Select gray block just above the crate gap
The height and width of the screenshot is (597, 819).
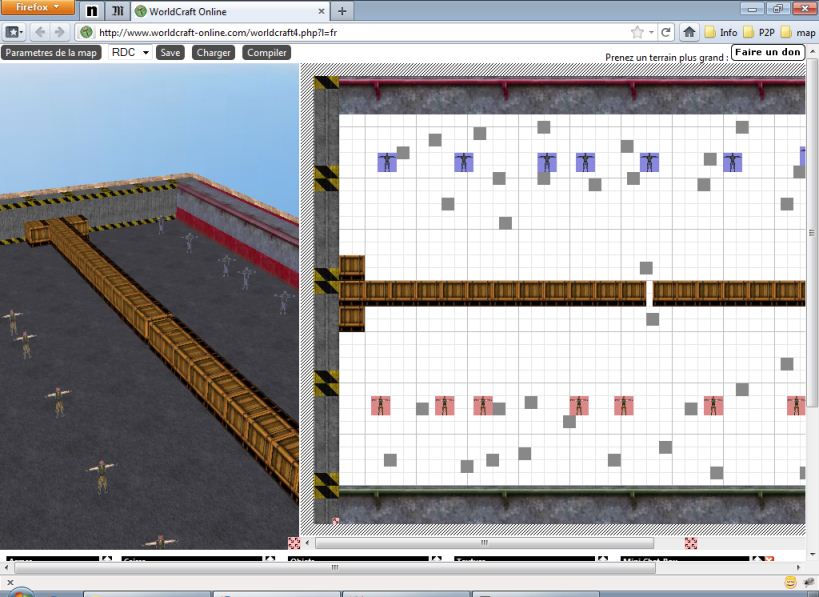tap(646, 268)
